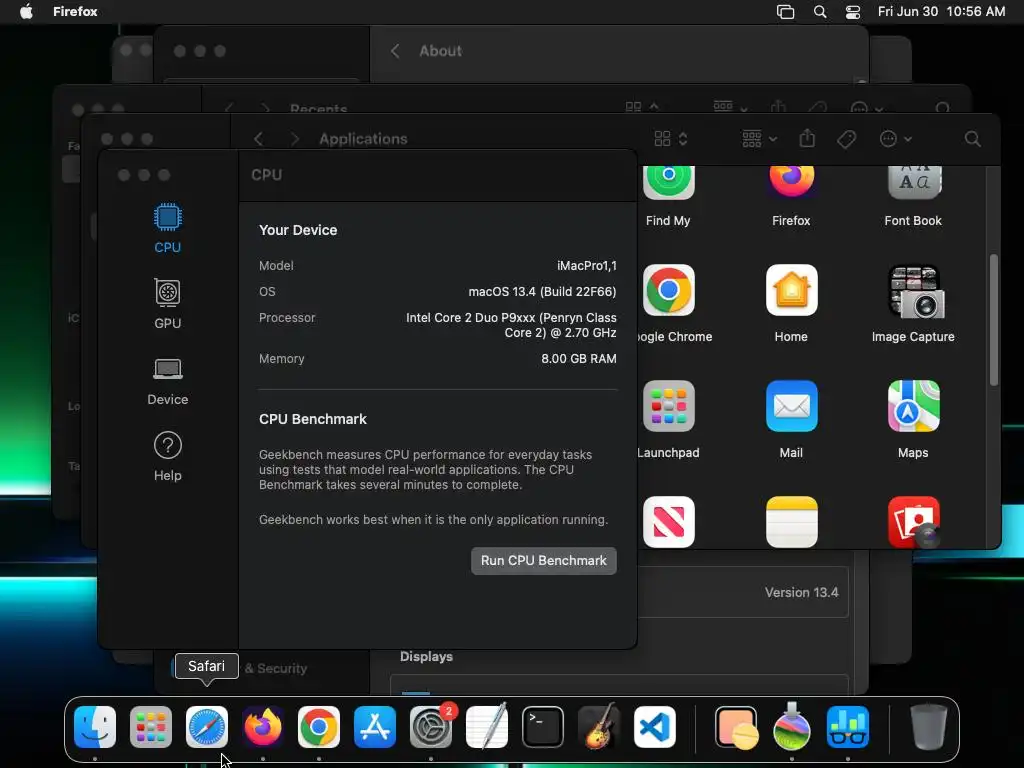Click the Version 13.4 row in System Settings
1024x768 pixels.
pos(743,592)
